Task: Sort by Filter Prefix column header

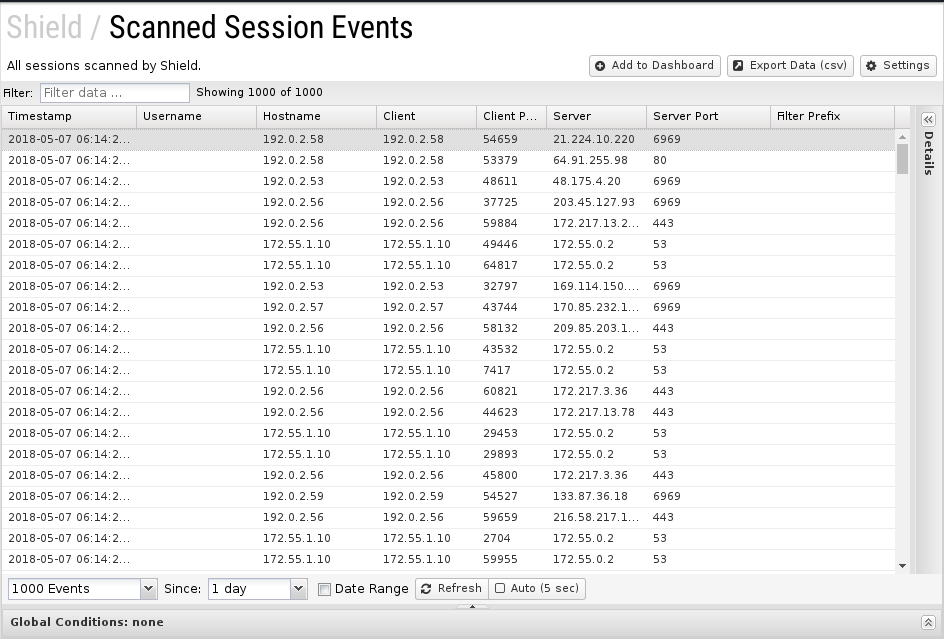Action: point(832,117)
